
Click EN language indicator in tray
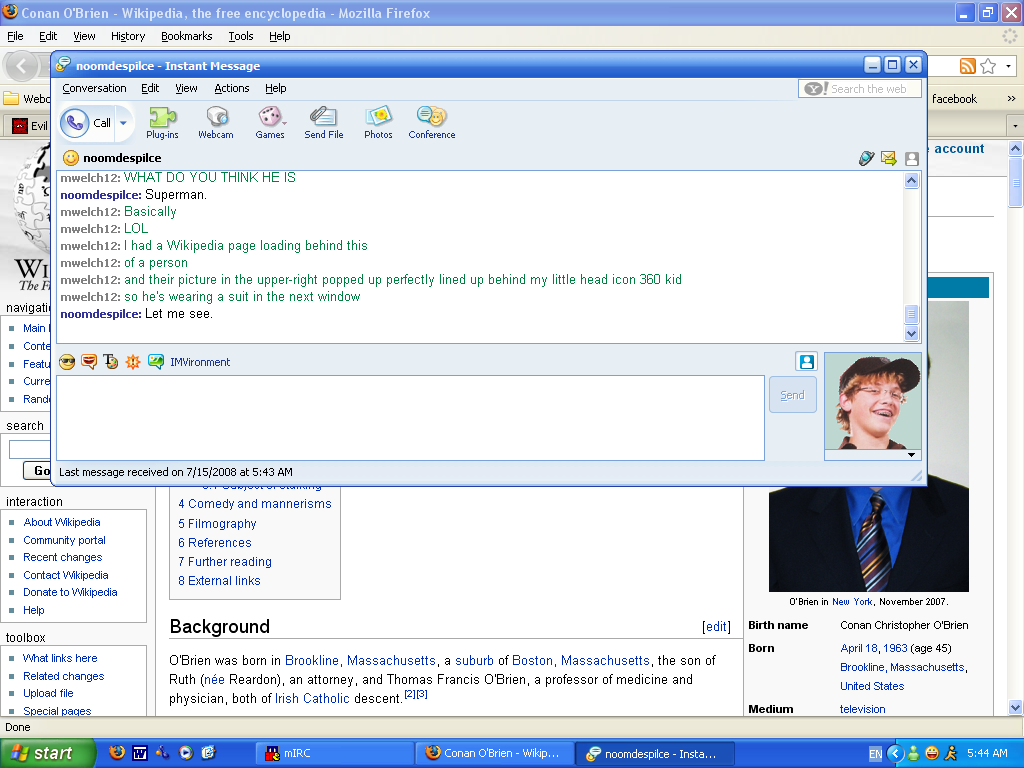[x=875, y=754]
